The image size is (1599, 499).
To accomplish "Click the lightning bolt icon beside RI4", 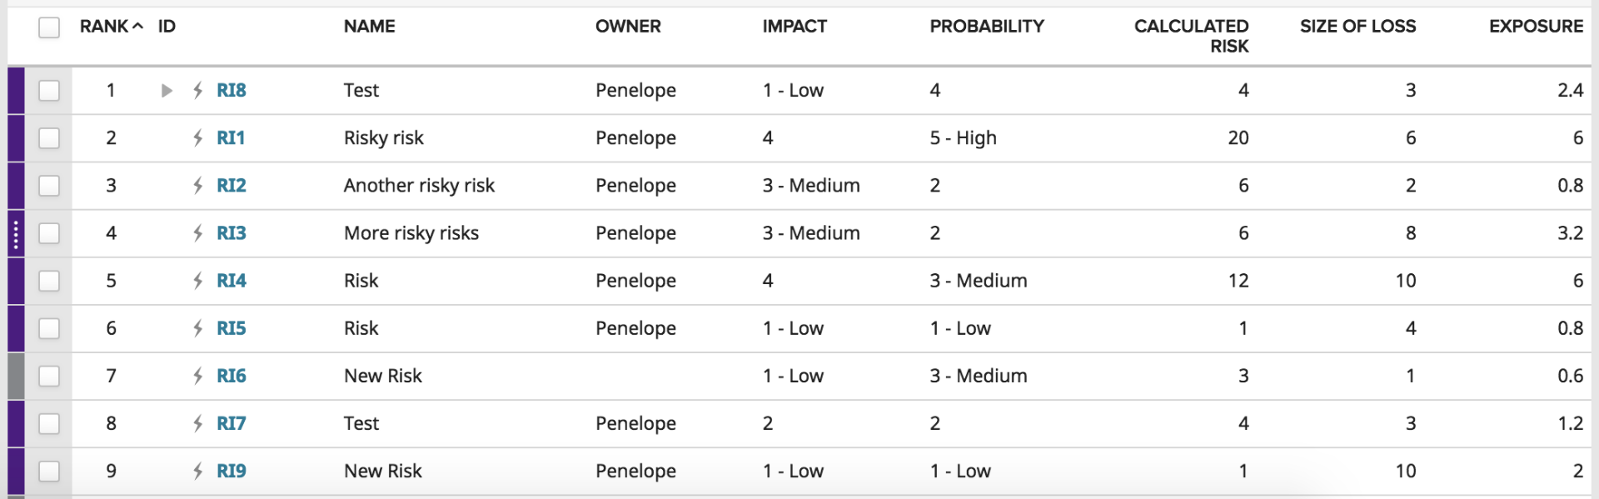I will coord(198,281).
